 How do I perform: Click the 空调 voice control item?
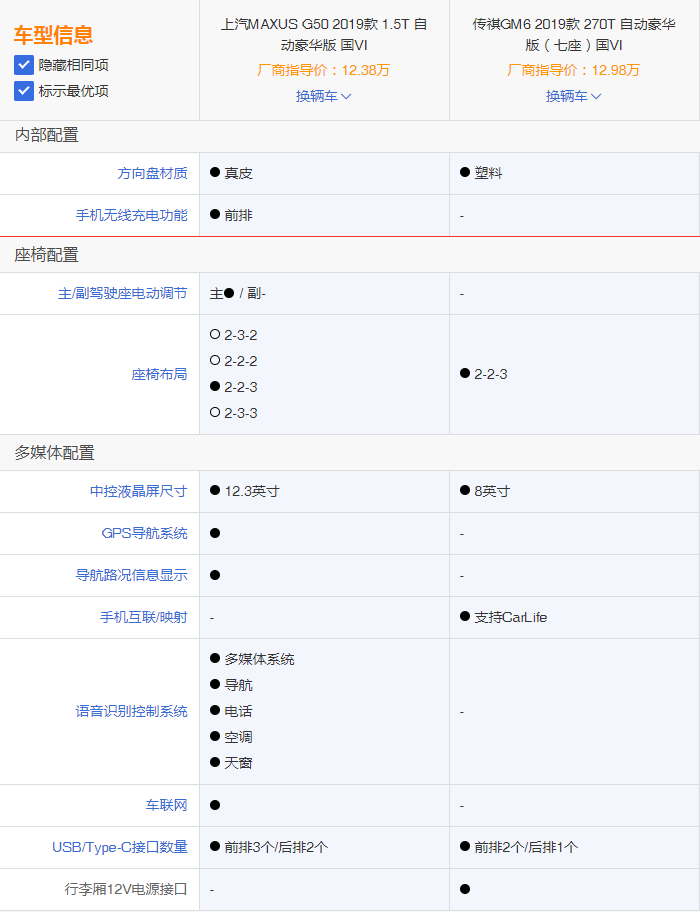(238, 738)
